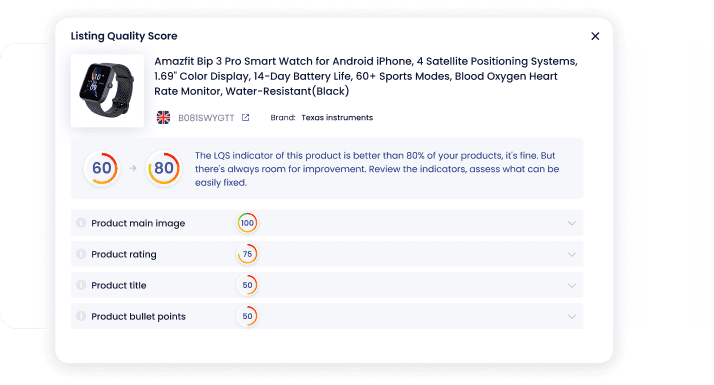Image resolution: width=714 pixels, height=385 pixels.
Task: Click the 100 score circle for main image
Action: [247, 223]
